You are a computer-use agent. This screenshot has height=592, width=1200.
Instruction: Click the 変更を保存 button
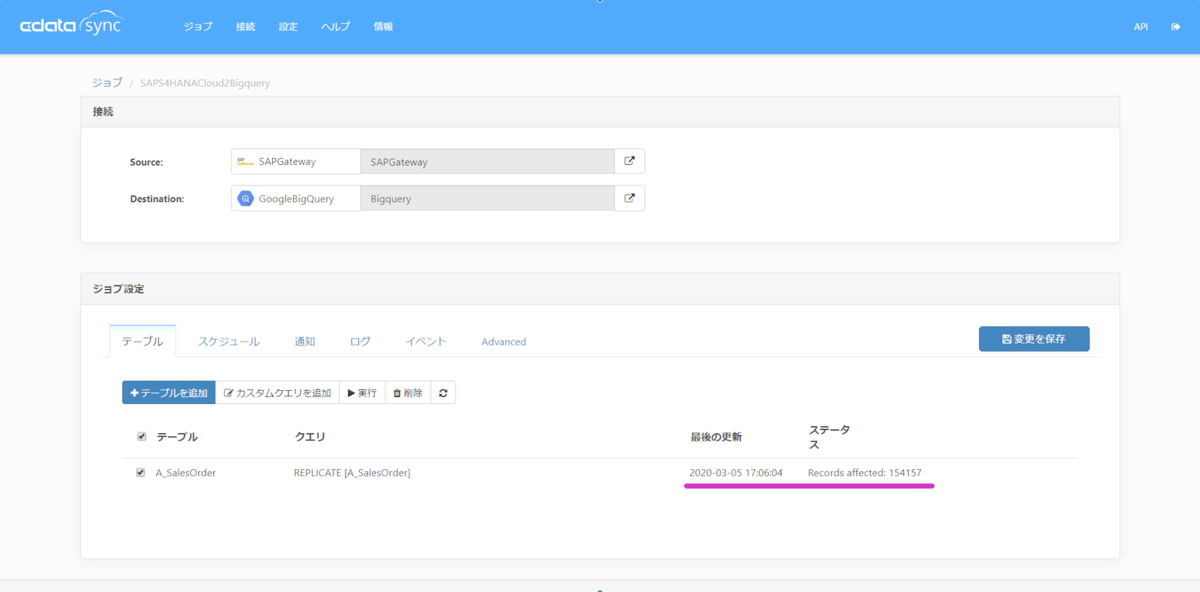point(1034,339)
